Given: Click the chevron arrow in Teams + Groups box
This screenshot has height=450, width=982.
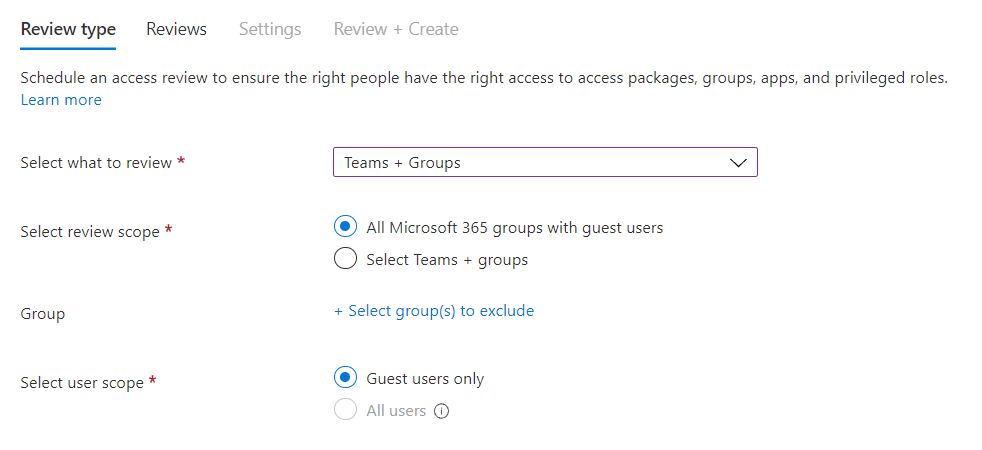Looking at the screenshot, I should 739,163.
